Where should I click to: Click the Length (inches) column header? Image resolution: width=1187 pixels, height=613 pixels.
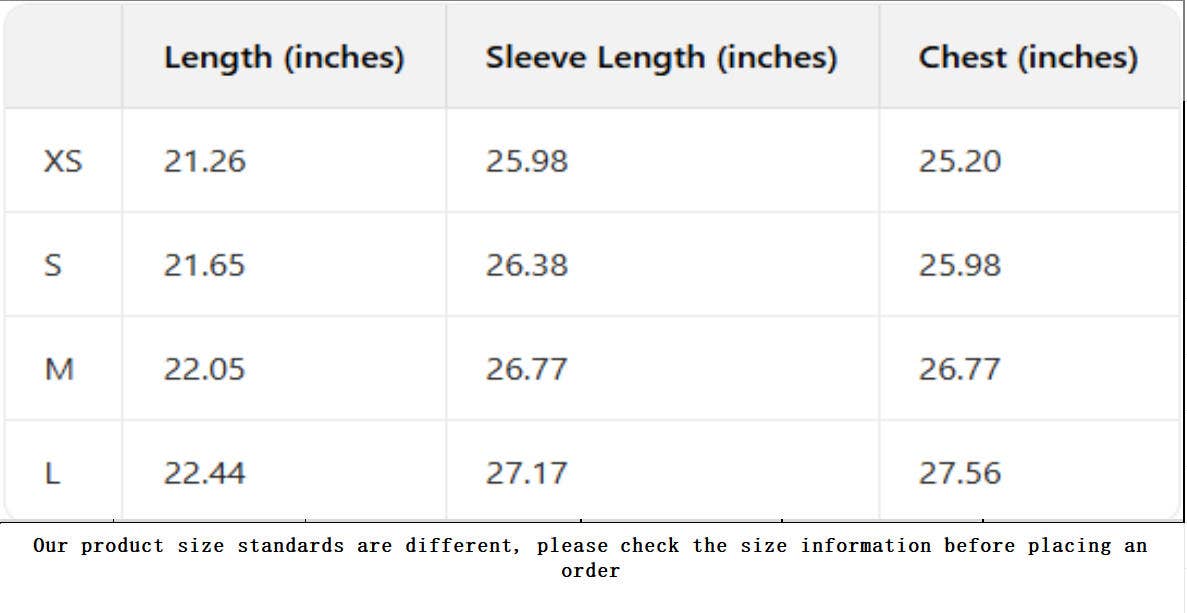[x=284, y=58]
